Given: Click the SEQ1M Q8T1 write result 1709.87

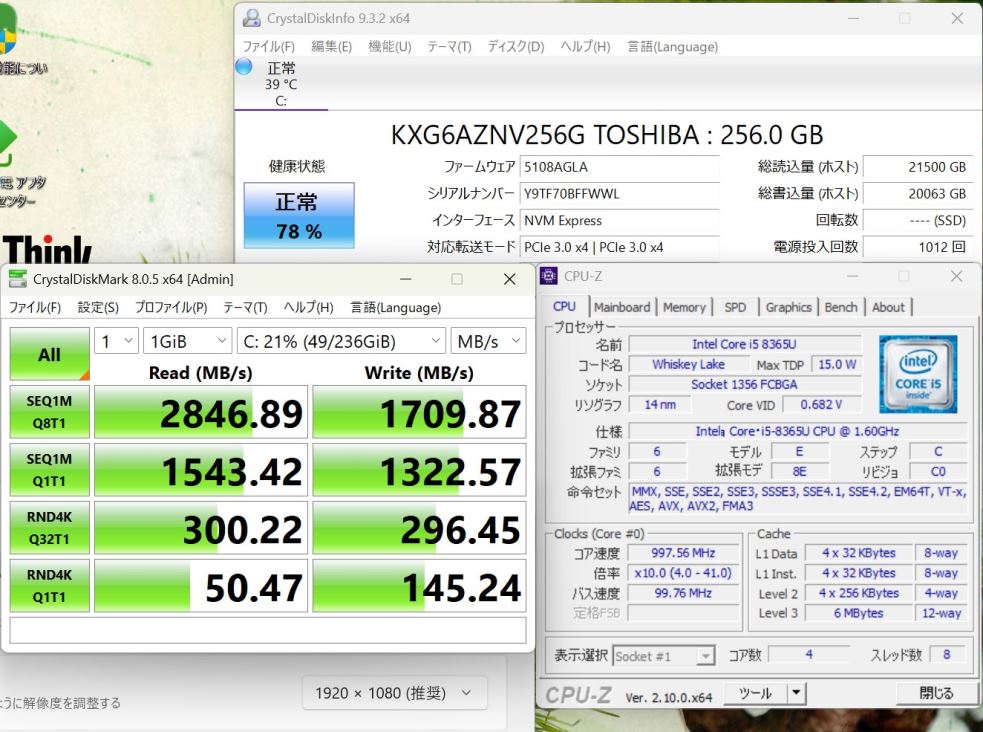Looking at the screenshot, I should [x=419, y=412].
